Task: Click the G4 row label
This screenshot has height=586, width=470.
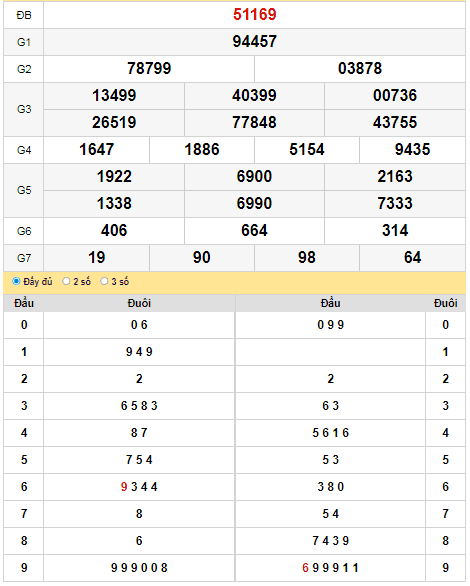Action: click(x=24, y=150)
